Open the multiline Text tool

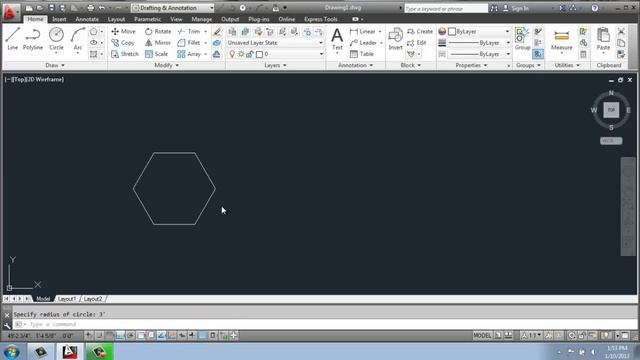click(x=337, y=39)
